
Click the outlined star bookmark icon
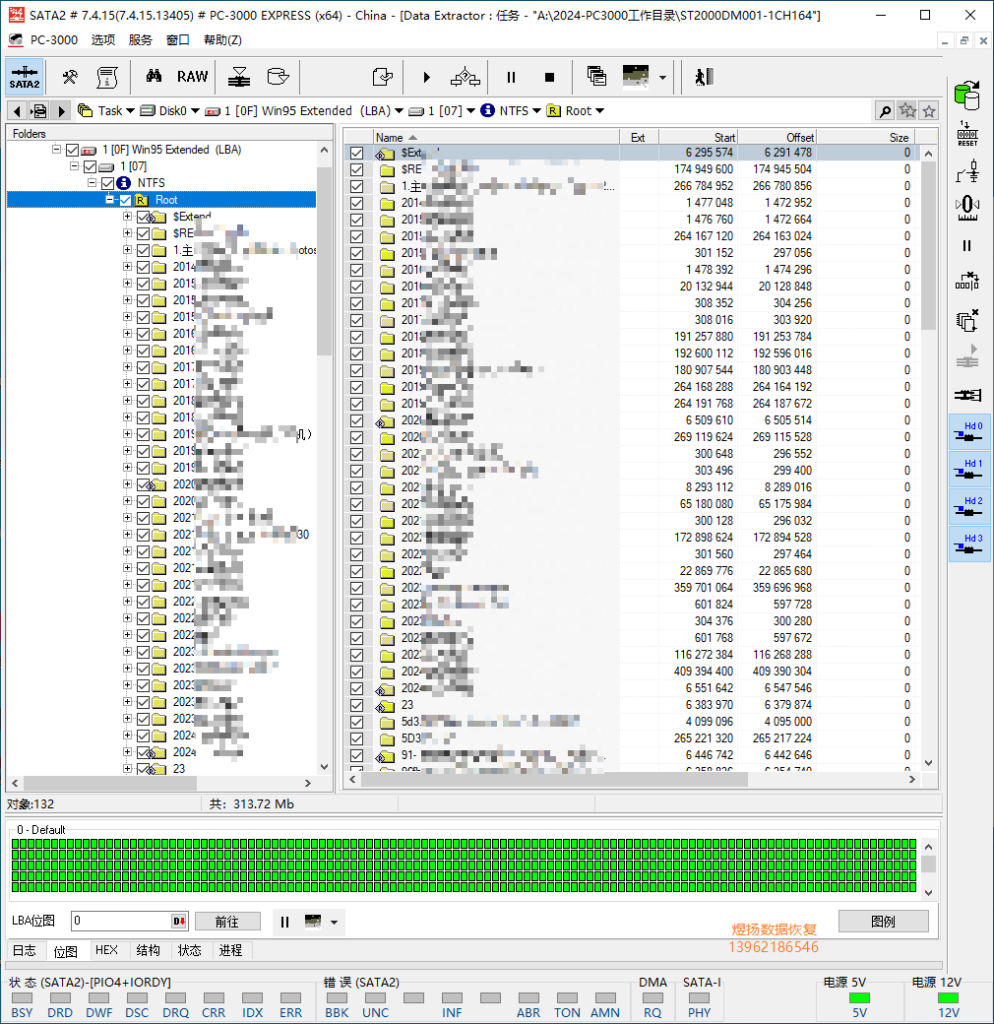click(929, 111)
